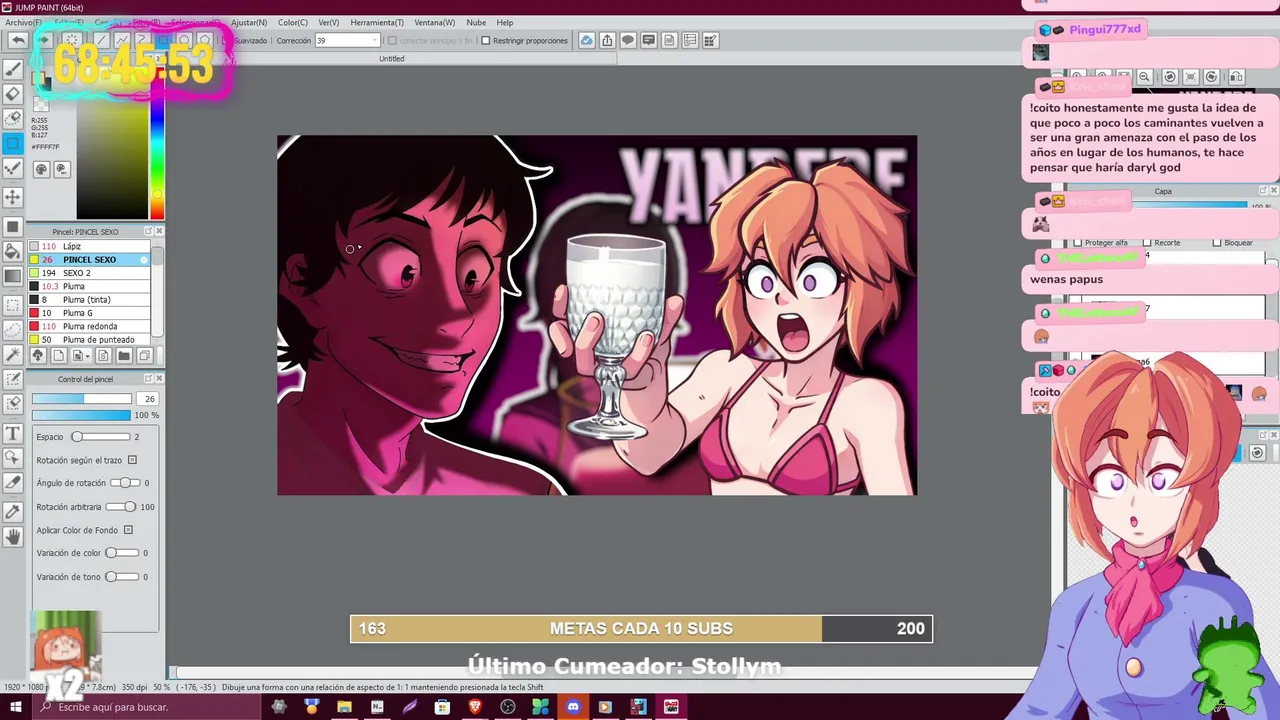Open the Help menu
Screen dimensions: 1280x720
click(505, 22)
